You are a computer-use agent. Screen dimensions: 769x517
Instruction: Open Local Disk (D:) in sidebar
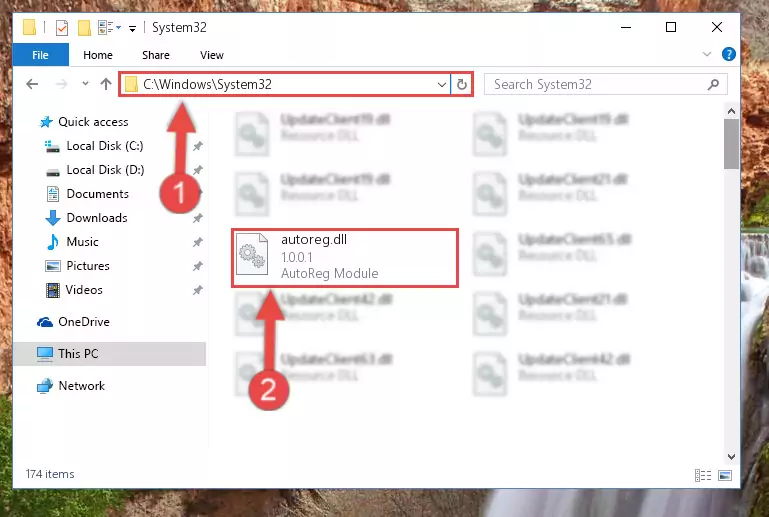[x=105, y=170]
